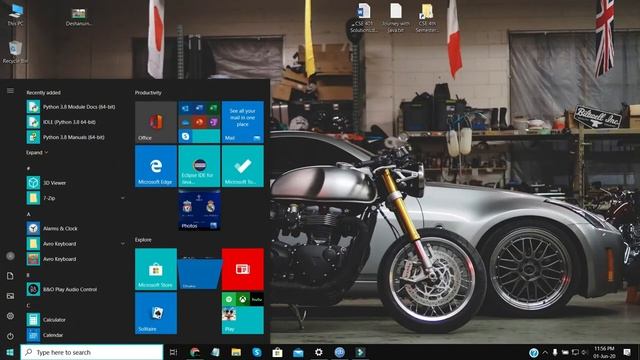The image size is (640, 360).
Task: Open Microsoft Store from taskbar
Action: coord(278,352)
